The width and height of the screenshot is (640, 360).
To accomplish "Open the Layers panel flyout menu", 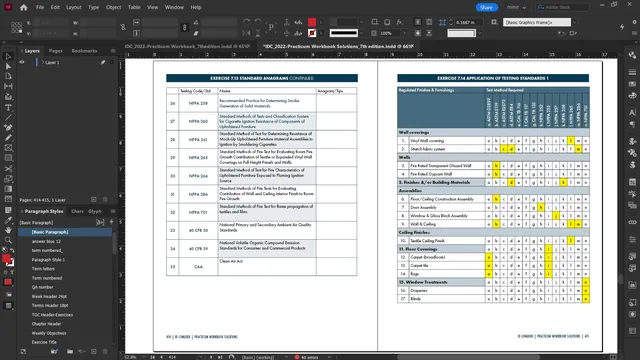I will point(113,51).
